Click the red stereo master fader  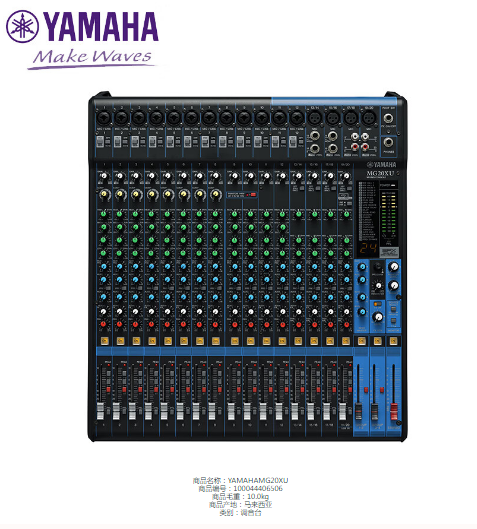pyautogui.click(x=394, y=411)
